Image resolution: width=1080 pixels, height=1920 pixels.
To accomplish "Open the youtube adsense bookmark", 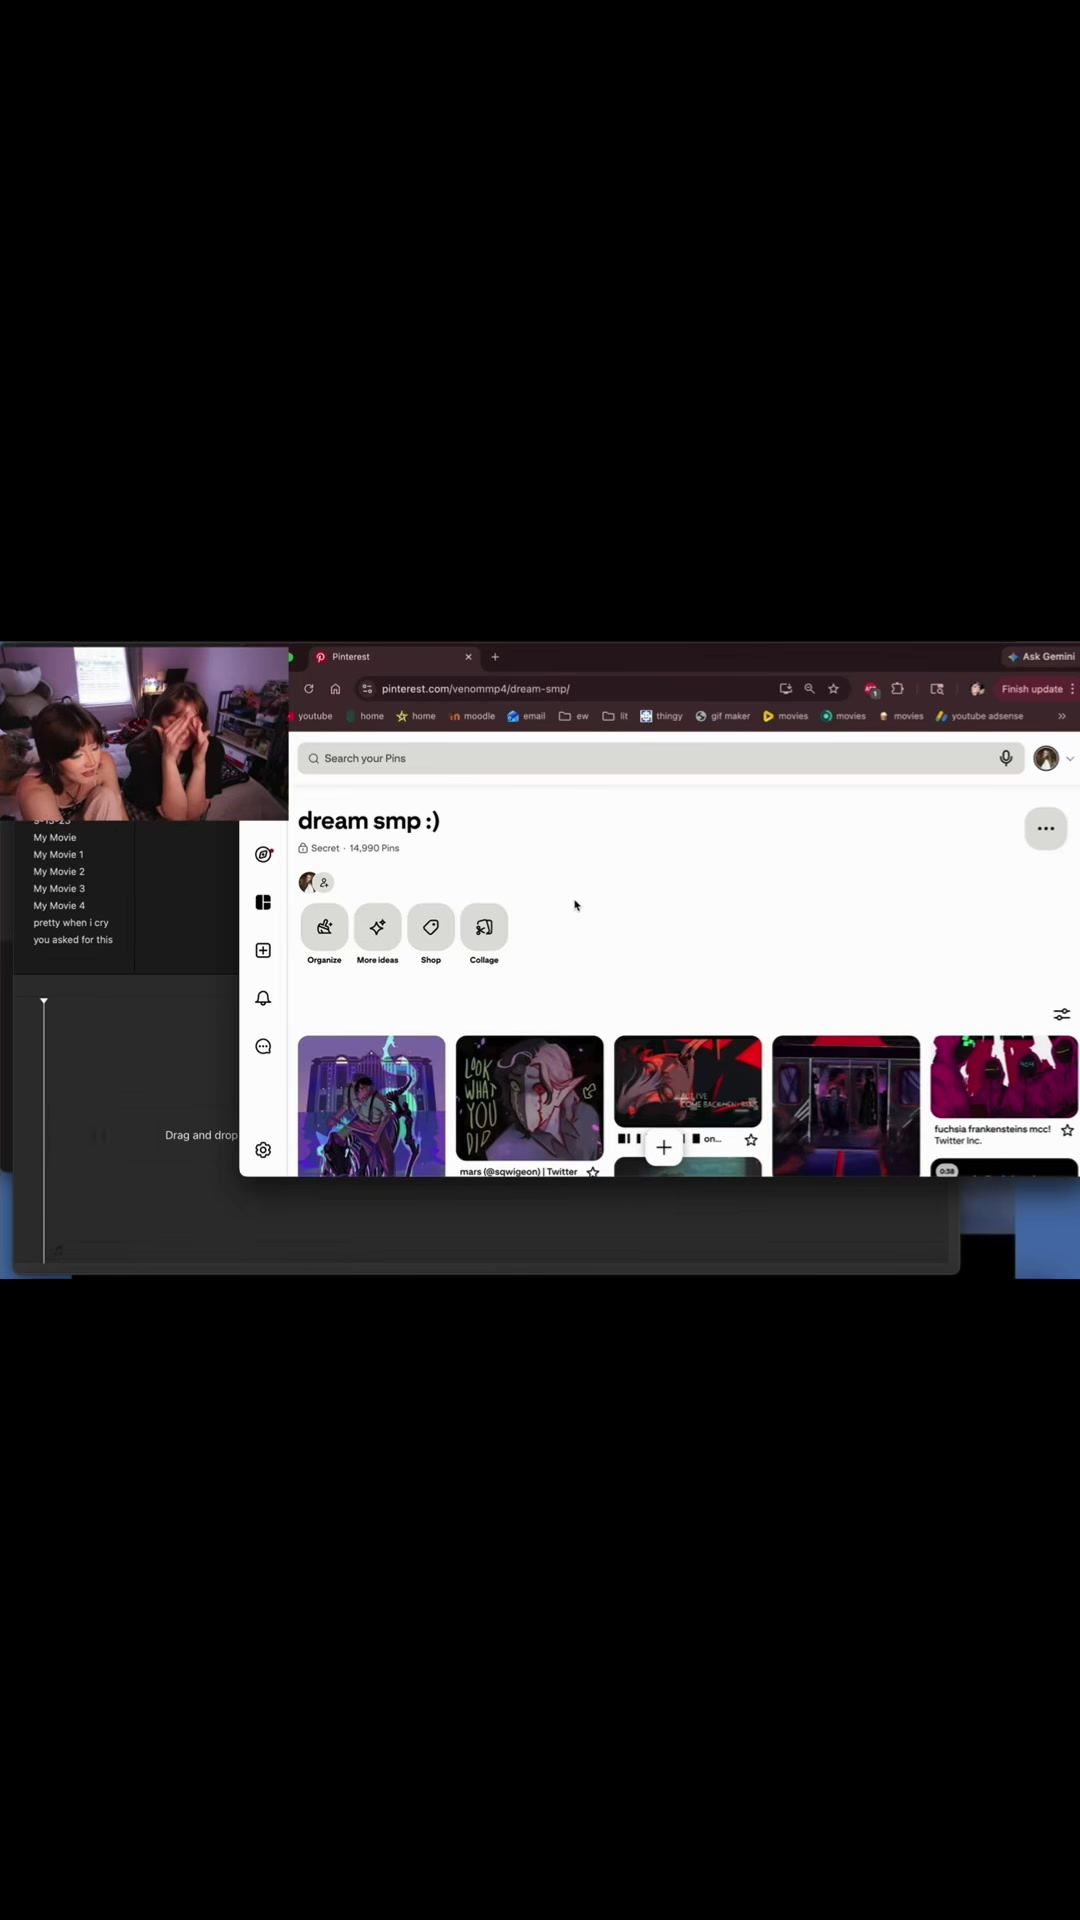I will click(980, 716).
